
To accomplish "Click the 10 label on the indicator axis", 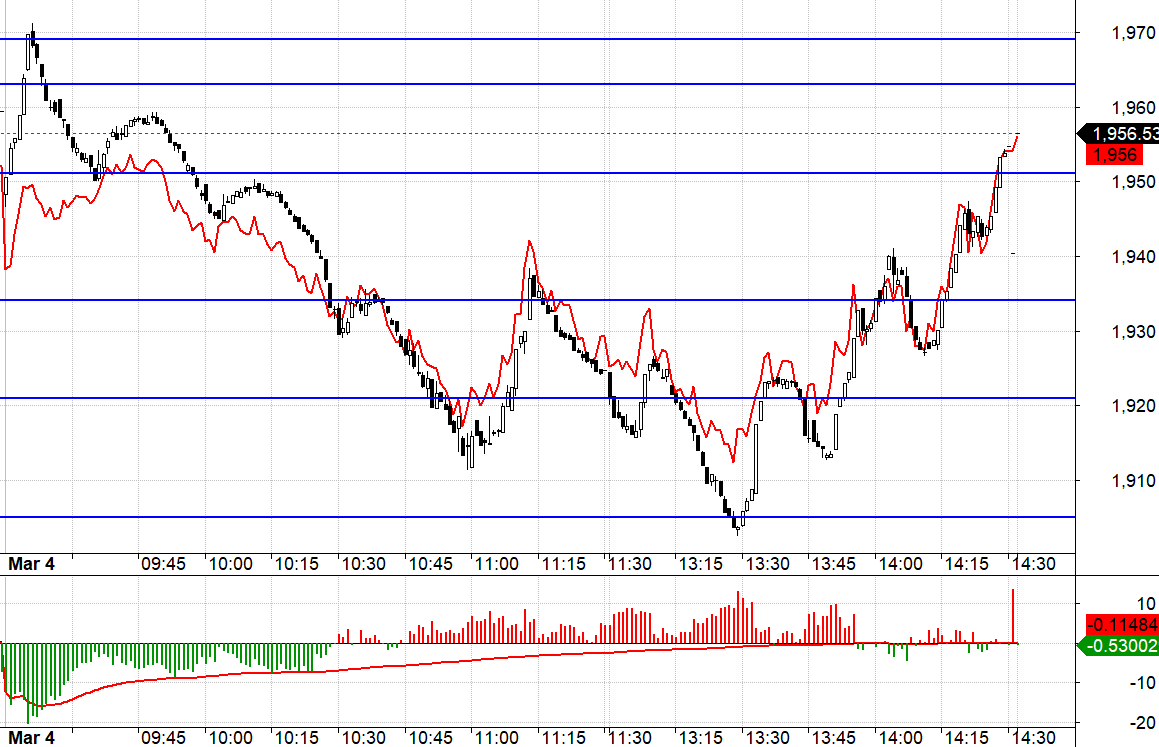I will pyautogui.click(x=1146, y=603).
